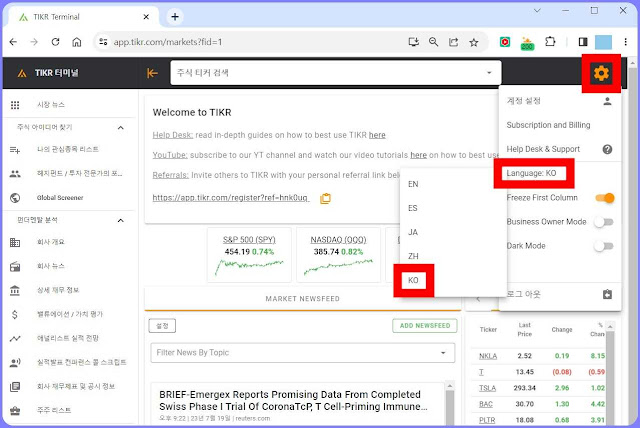Open browser extensions puzzle icon
This screenshot has height=428, width=640.
tap(550, 42)
